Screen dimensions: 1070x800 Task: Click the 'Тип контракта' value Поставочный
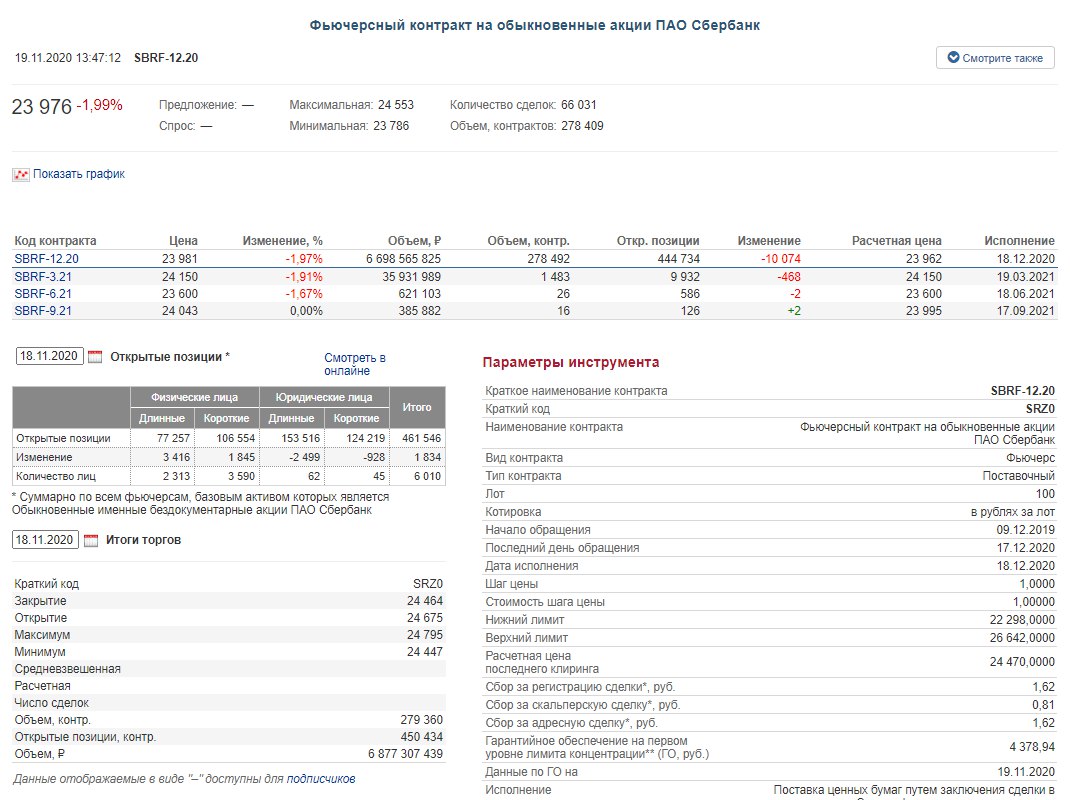1018,475
